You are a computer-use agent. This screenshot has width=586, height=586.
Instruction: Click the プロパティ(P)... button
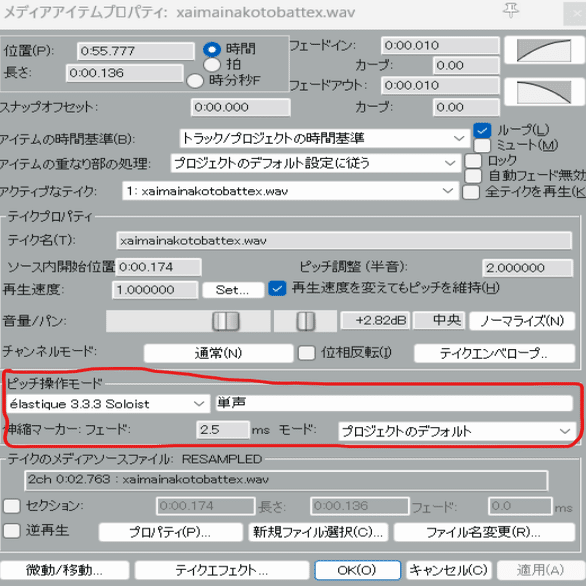171,532
